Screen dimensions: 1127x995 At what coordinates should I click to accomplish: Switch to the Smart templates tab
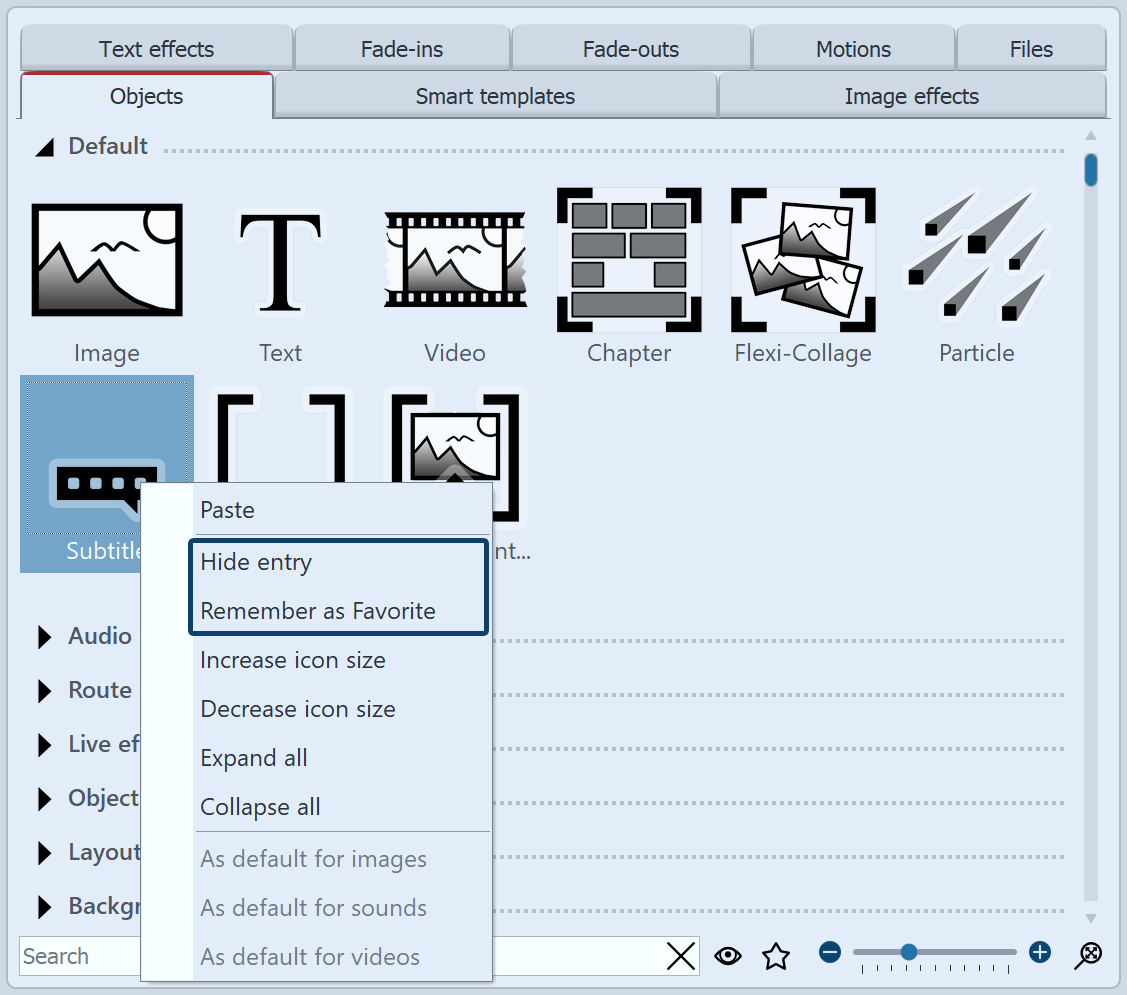coord(495,96)
